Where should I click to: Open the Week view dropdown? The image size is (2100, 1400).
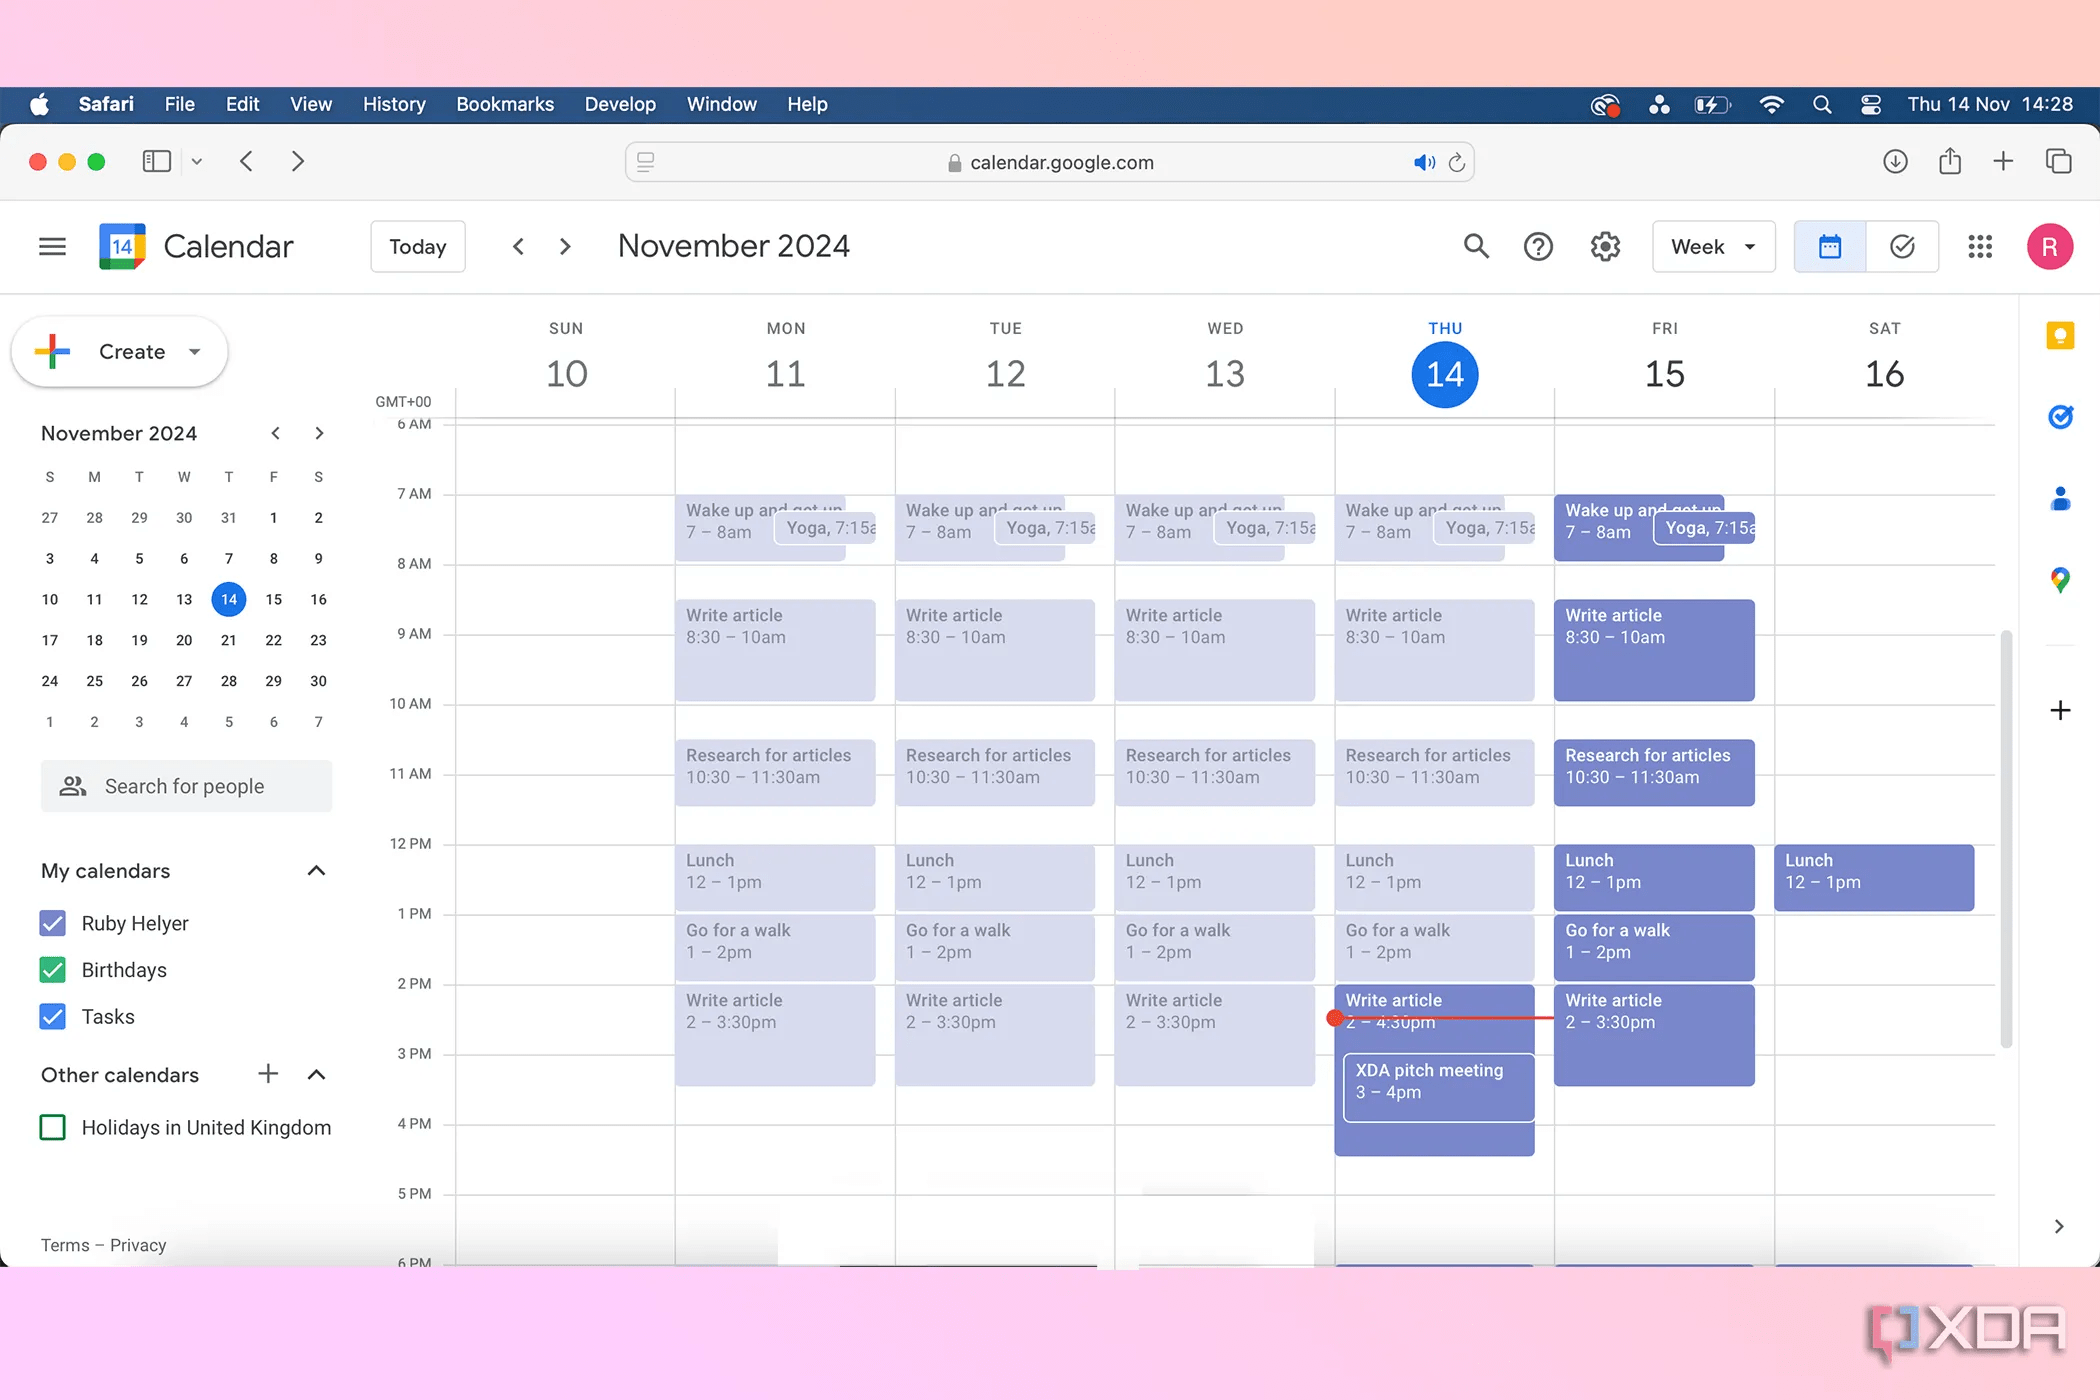1713,246
